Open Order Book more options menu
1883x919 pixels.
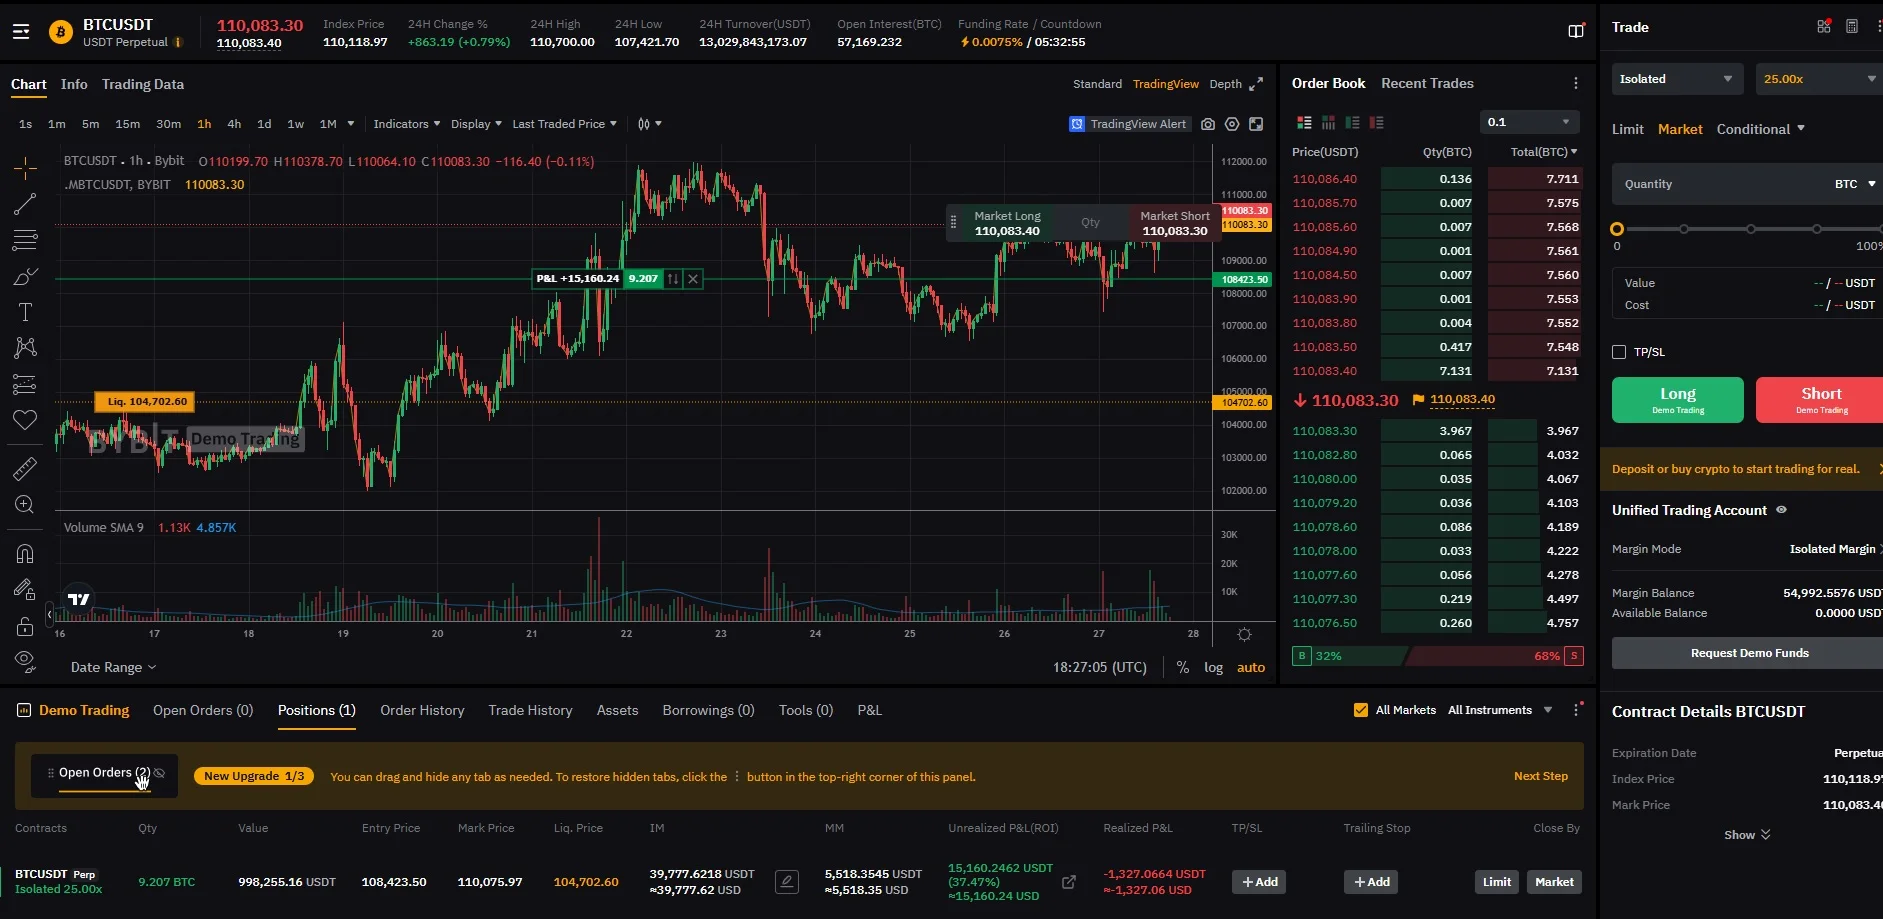(1576, 84)
